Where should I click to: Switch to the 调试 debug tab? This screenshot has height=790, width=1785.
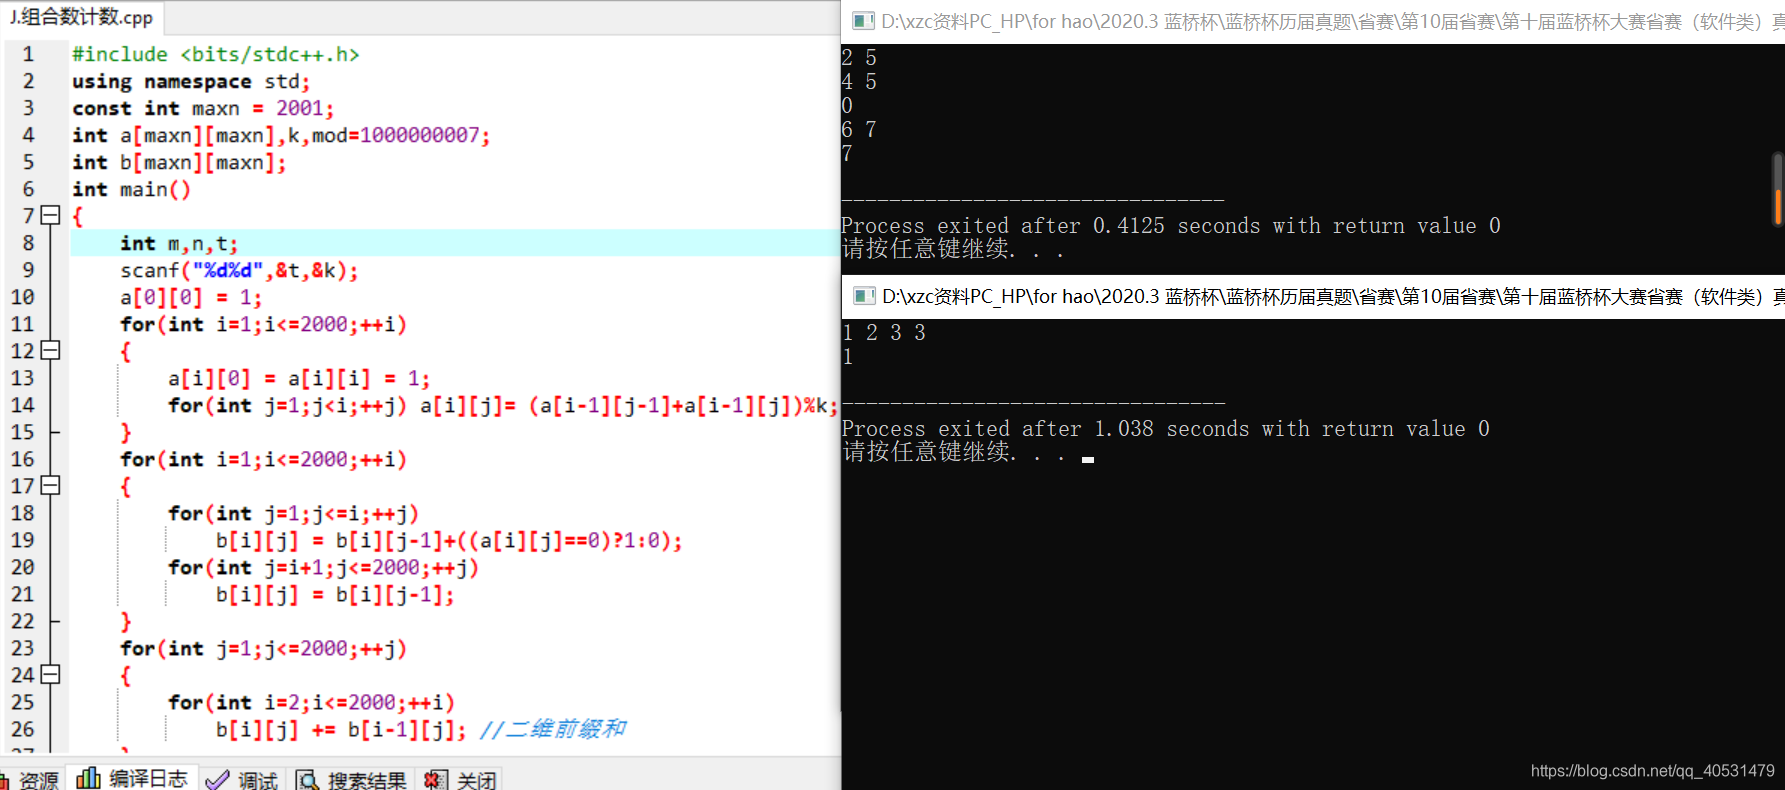point(243,780)
